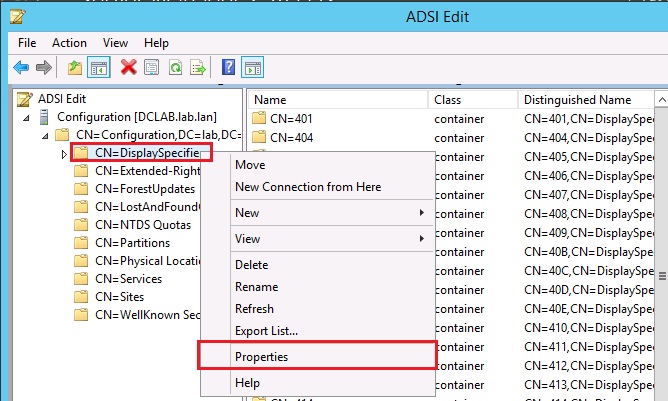The width and height of the screenshot is (668, 401).
Task: Click the Refresh toolbar icon
Action: 177,67
